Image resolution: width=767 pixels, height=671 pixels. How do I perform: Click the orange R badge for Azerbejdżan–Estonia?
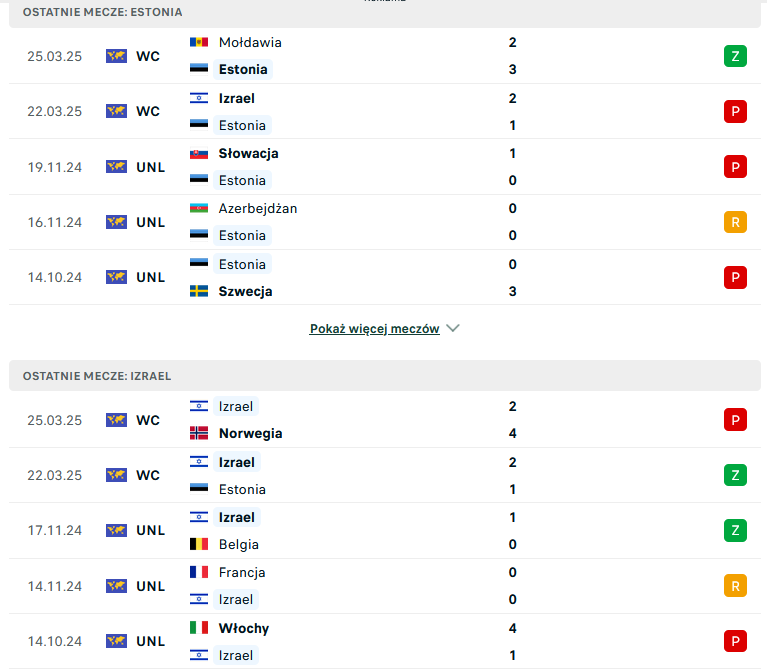(x=735, y=222)
